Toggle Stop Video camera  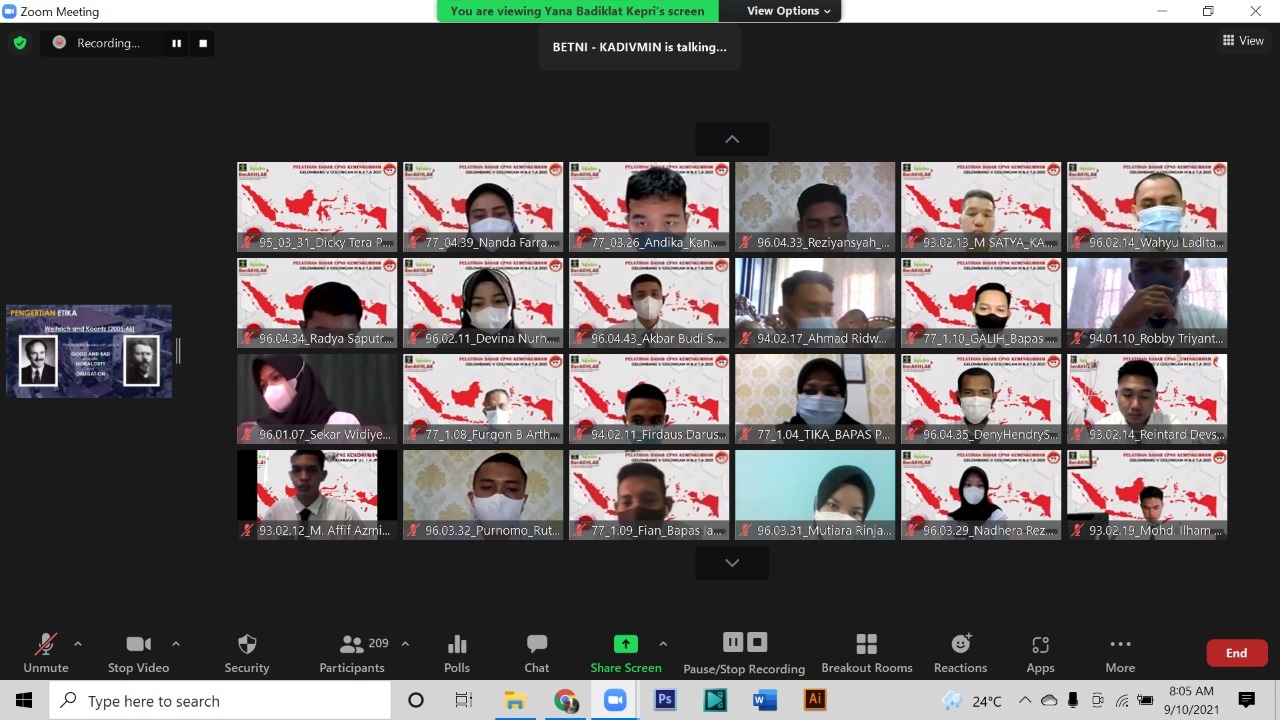pyautogui.click(x=138, y=653)
